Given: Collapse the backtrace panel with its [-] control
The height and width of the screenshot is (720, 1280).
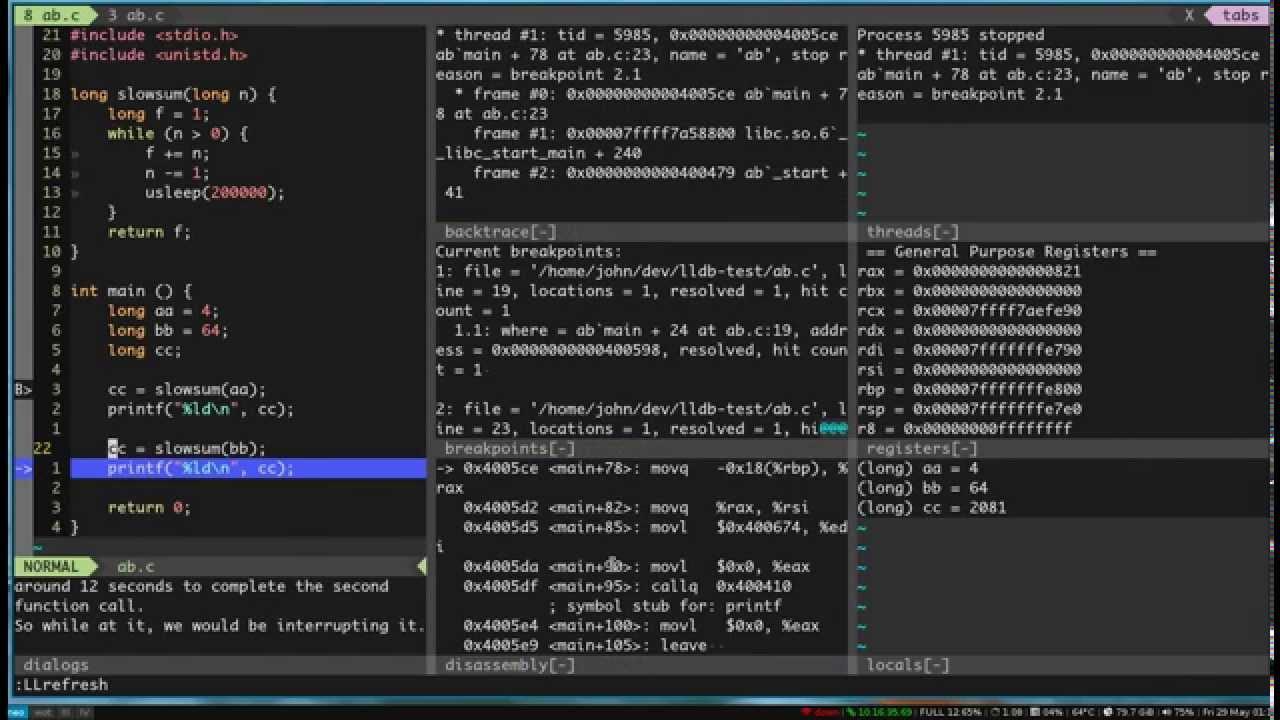Looking at the screenshot, I should tap(541, 231).
